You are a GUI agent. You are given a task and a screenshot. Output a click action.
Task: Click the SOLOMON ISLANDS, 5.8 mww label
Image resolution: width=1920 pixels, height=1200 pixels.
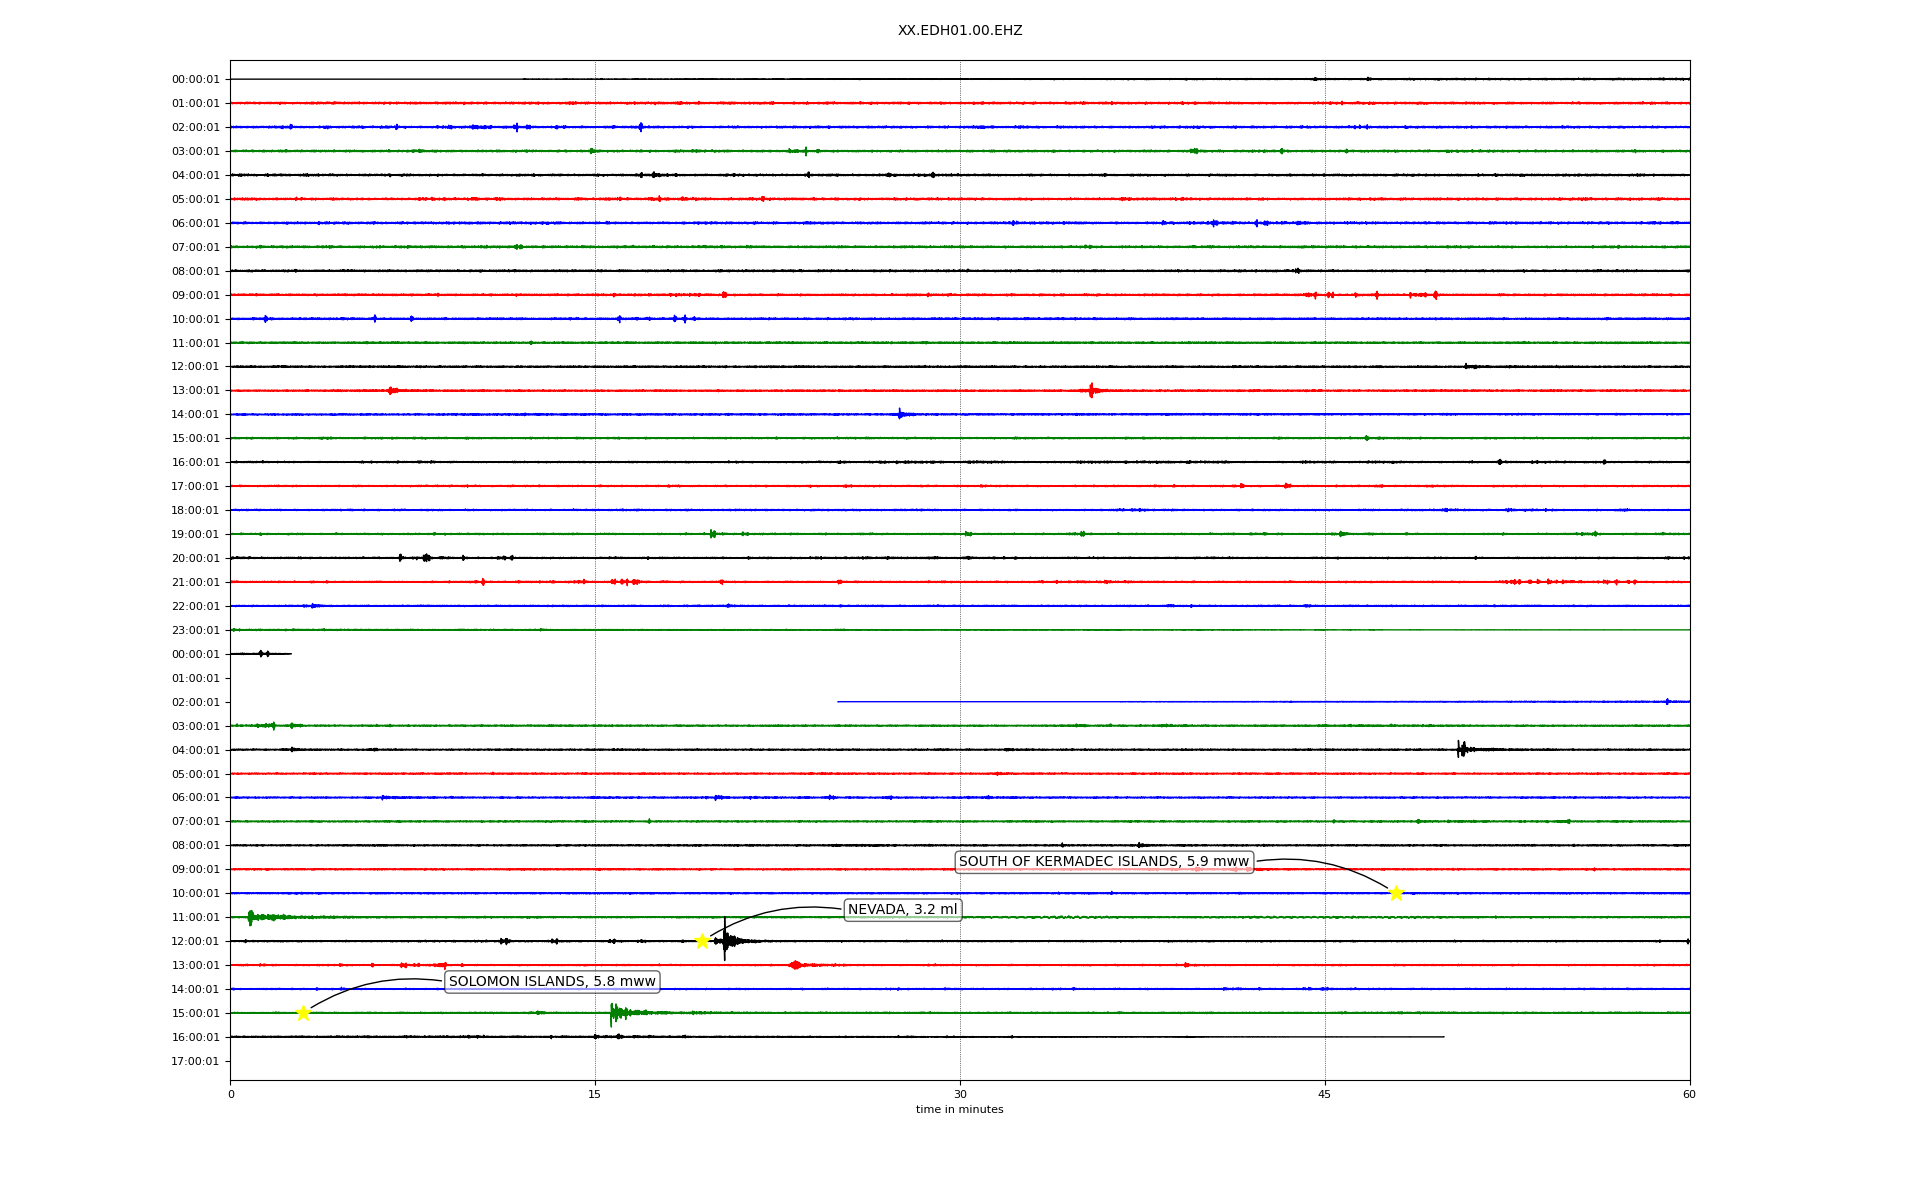click(x=552, y=982)
